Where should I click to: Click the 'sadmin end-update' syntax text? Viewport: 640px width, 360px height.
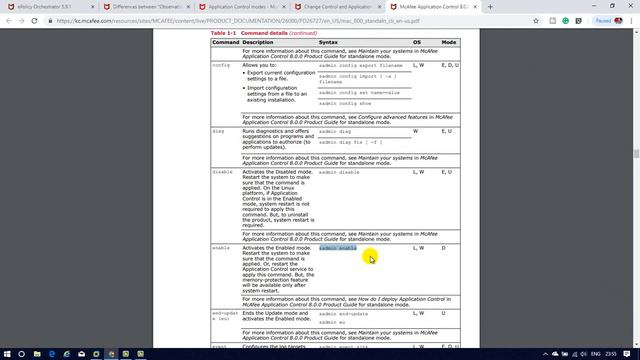click(343, 314)
